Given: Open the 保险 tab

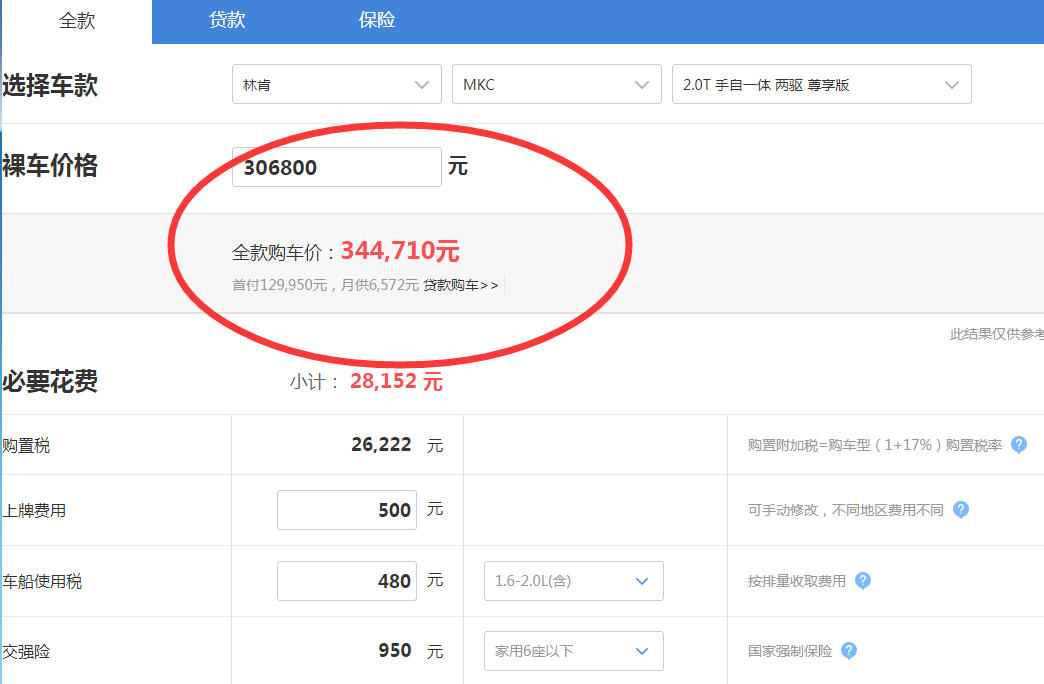Looking at the screenshot, I should pyautogui.click(x=377, y=20).
